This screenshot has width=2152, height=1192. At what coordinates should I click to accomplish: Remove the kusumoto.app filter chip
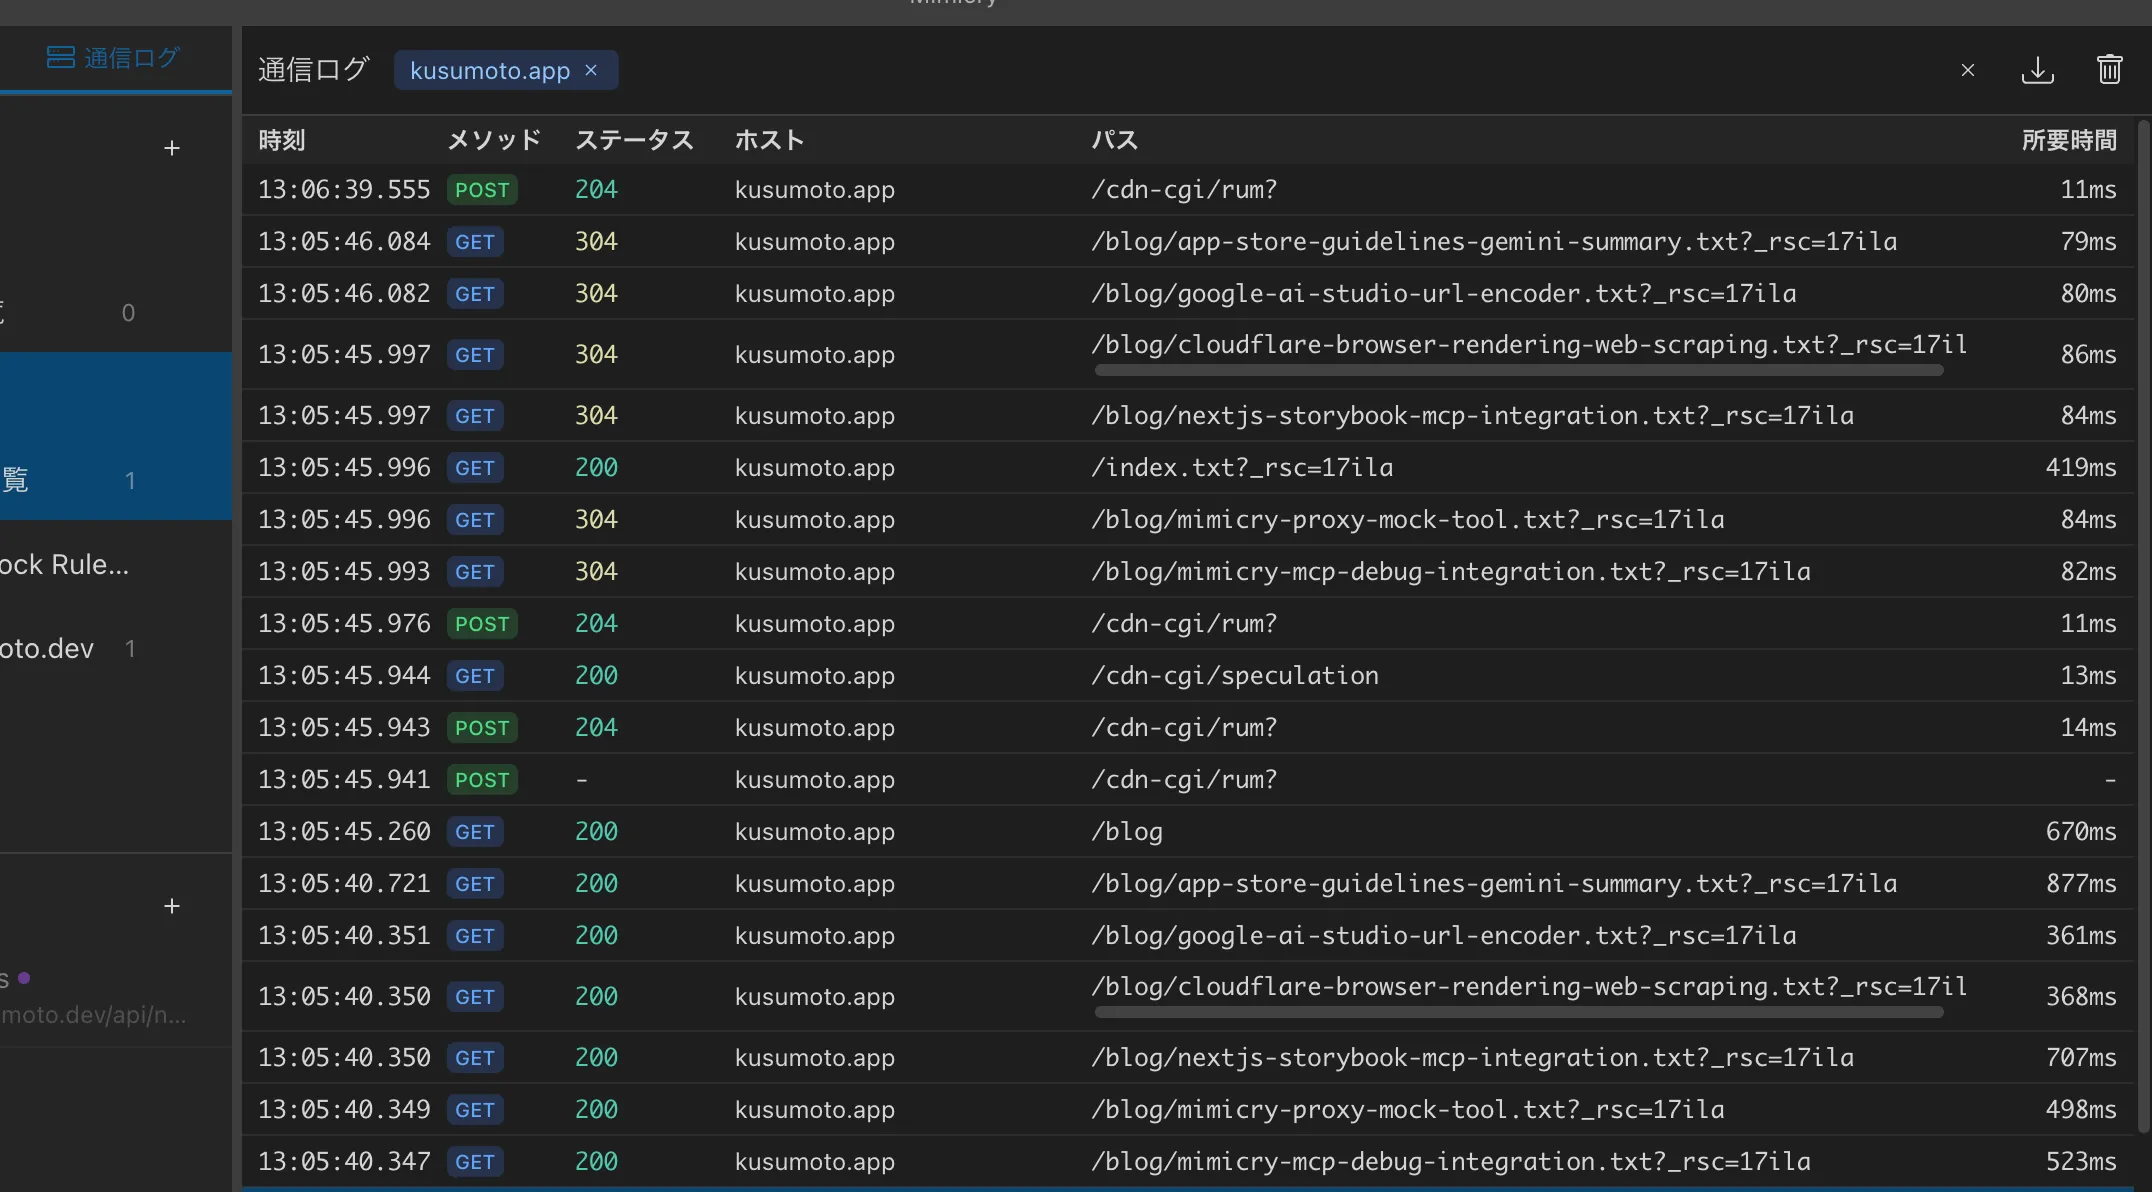591,70
